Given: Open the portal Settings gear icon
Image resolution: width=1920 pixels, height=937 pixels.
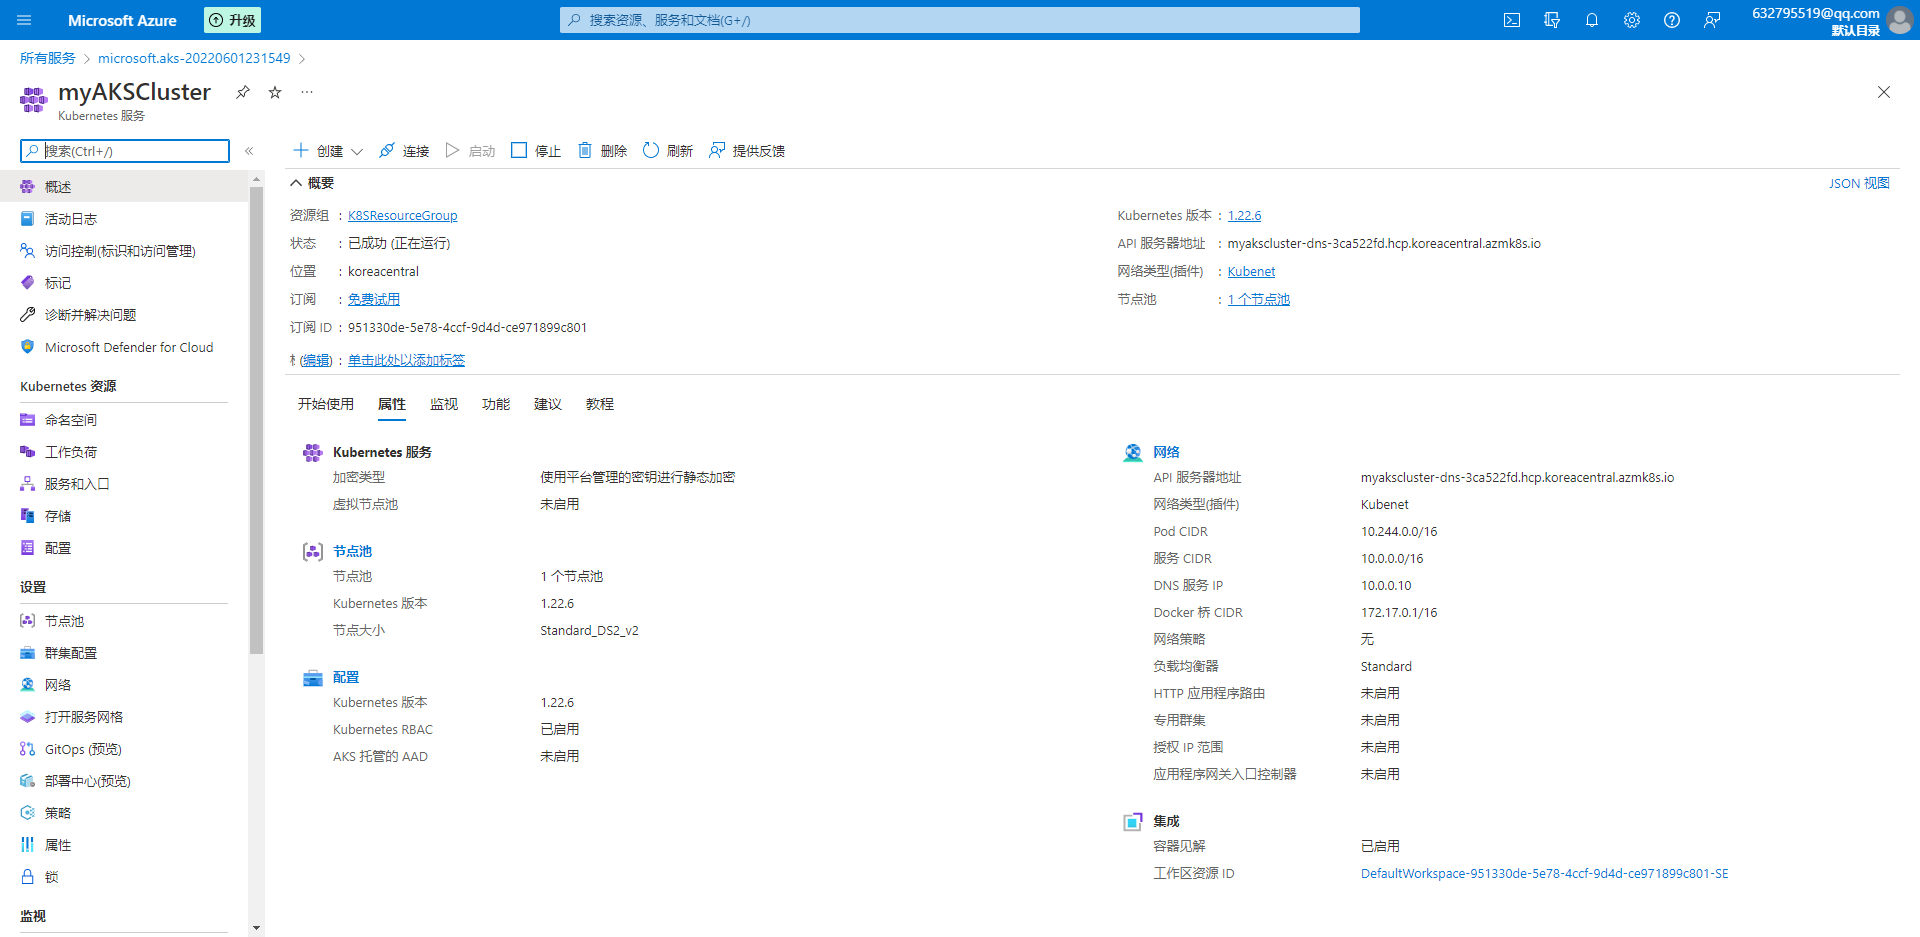Looking at the screenshot, I should 1632,20.
